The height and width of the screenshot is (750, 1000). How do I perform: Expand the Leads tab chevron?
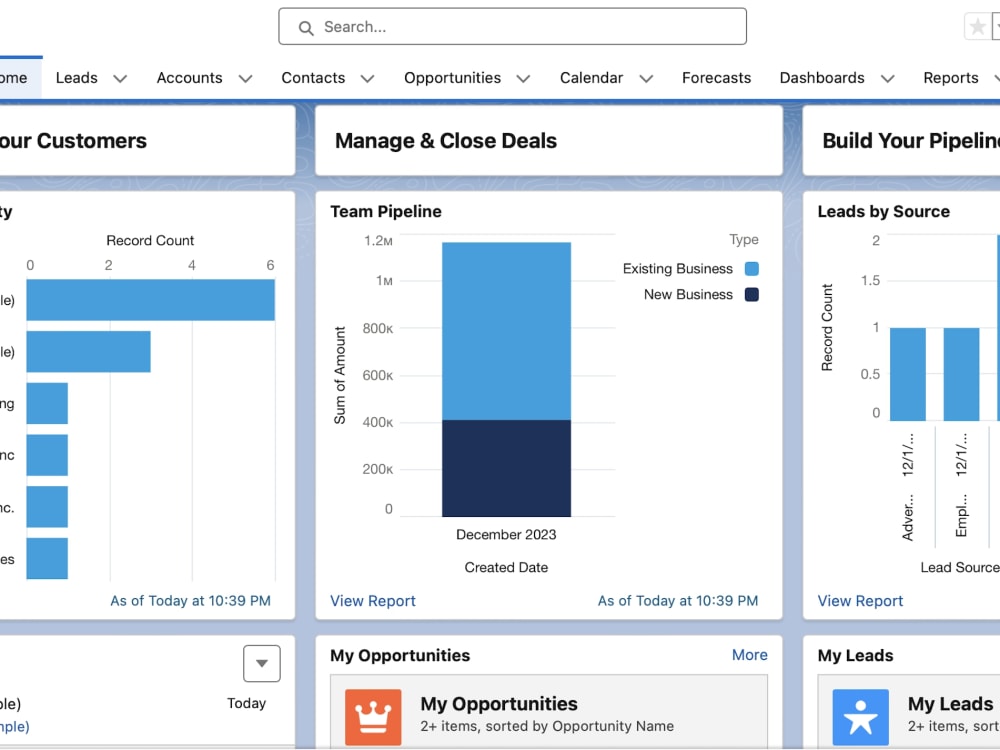(120, 78)
